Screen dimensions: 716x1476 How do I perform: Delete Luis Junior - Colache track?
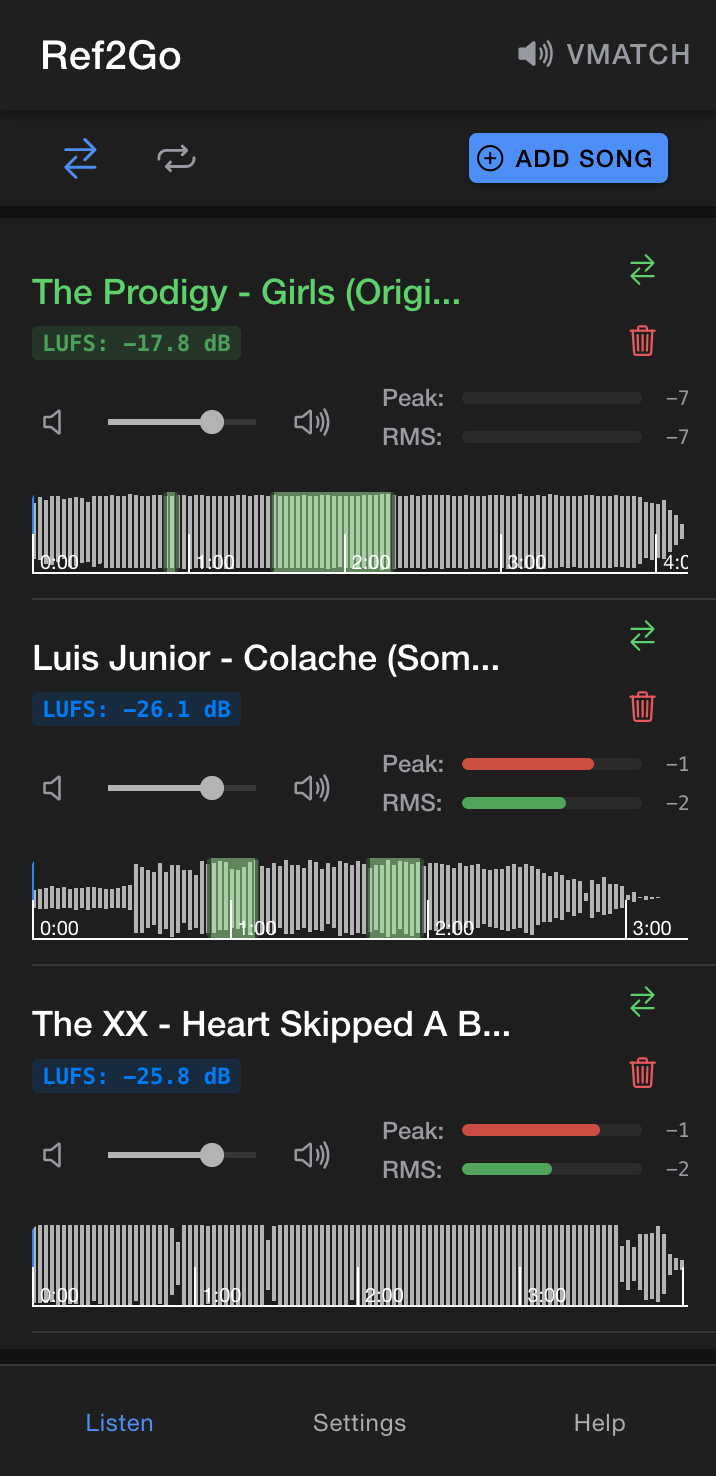[x=642, y=707]
